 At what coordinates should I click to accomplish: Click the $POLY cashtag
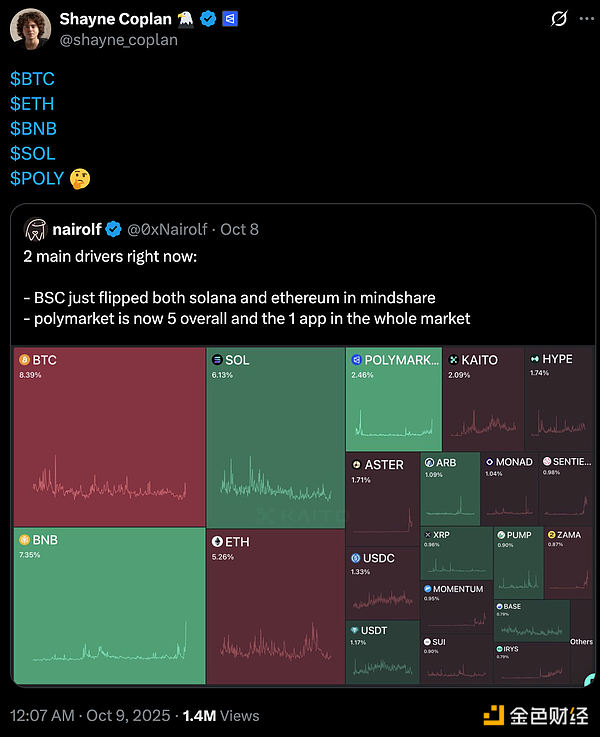tap(37, 179)
